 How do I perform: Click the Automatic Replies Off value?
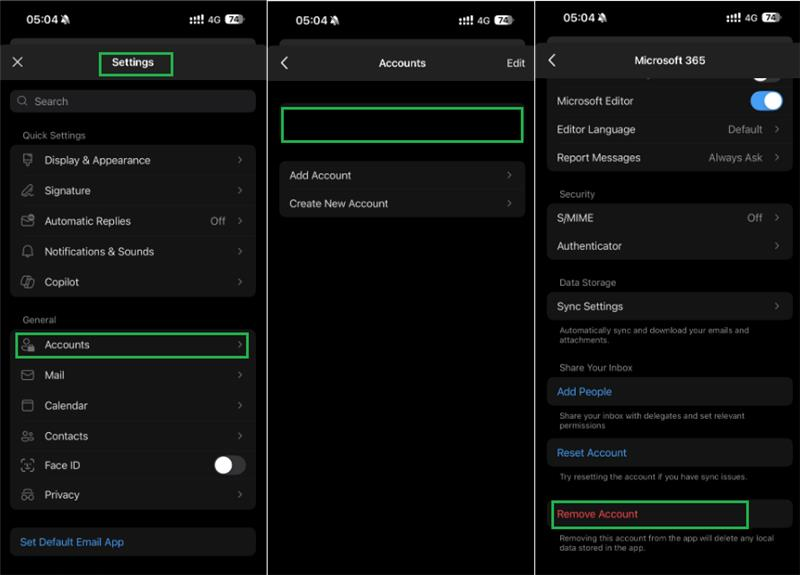[x=218, y=221]
